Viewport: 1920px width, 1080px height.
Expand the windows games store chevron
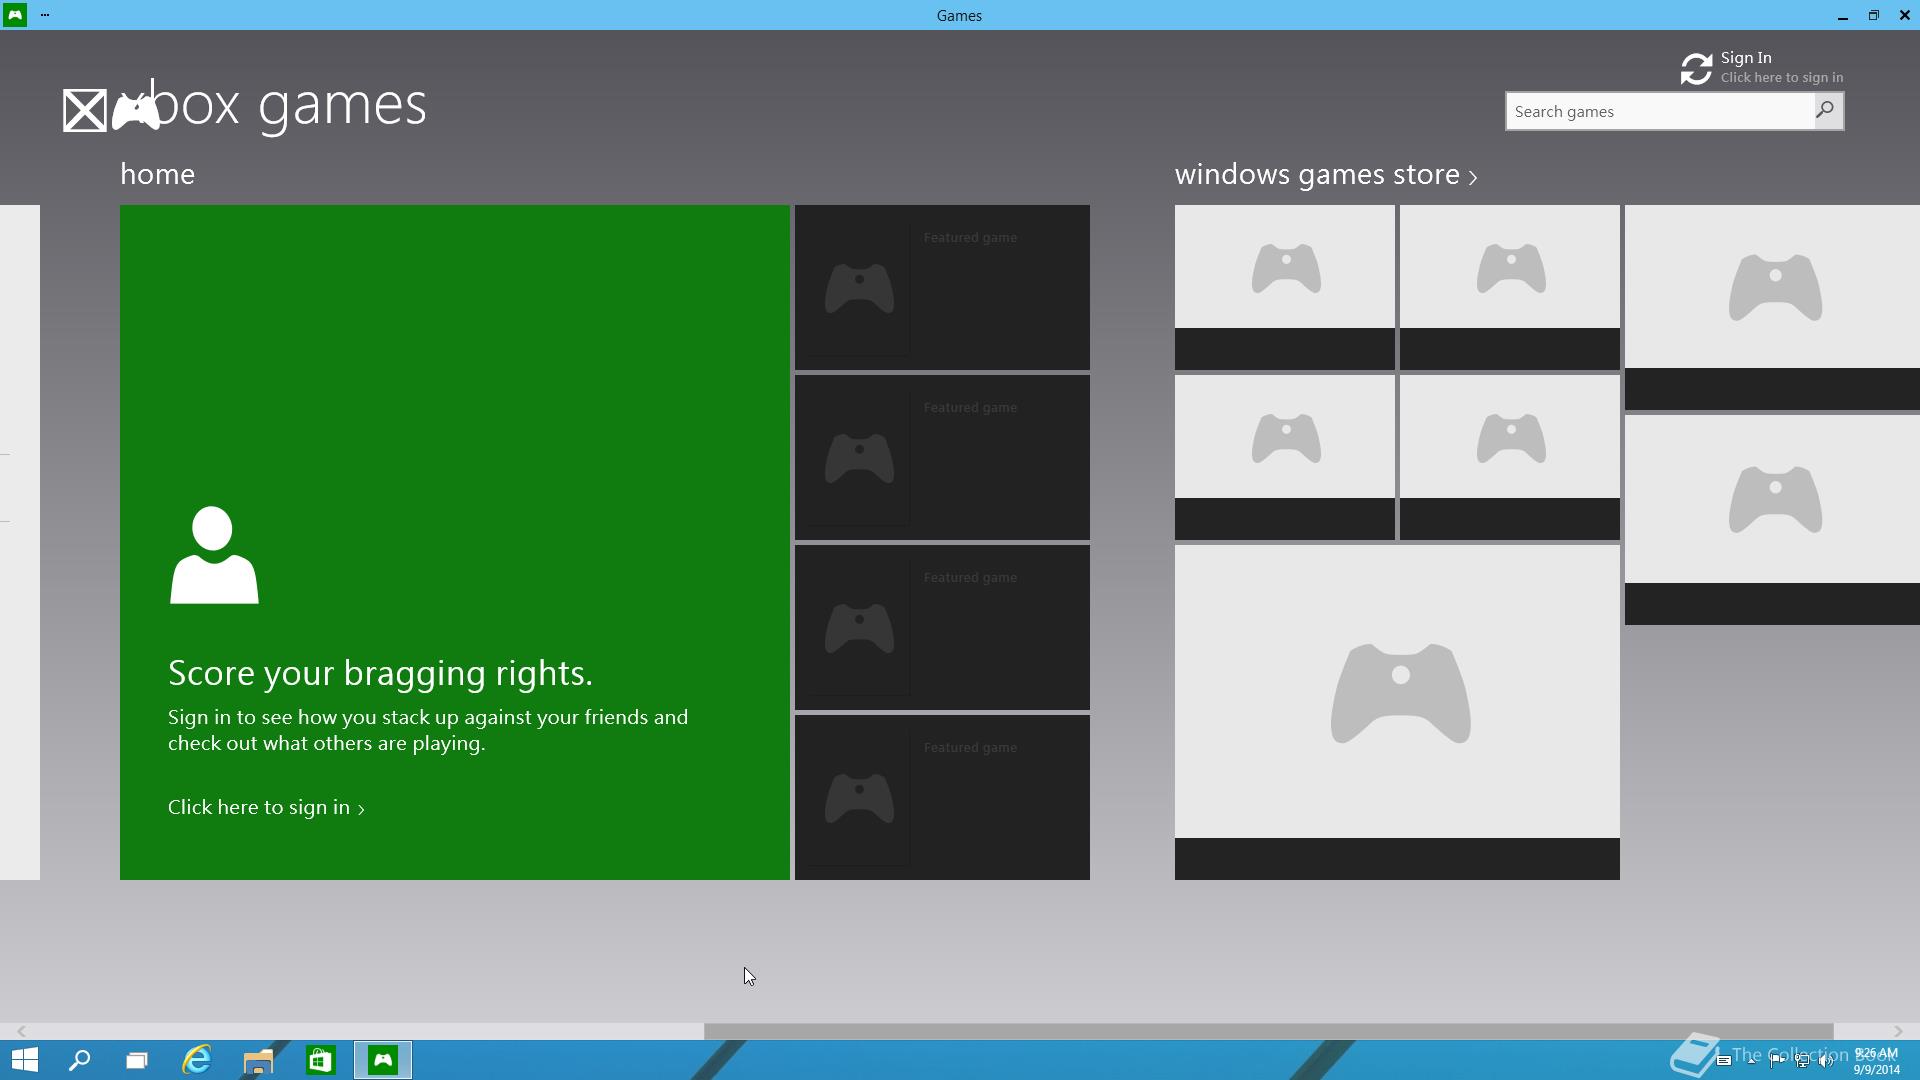click(x=1472, y=177)
